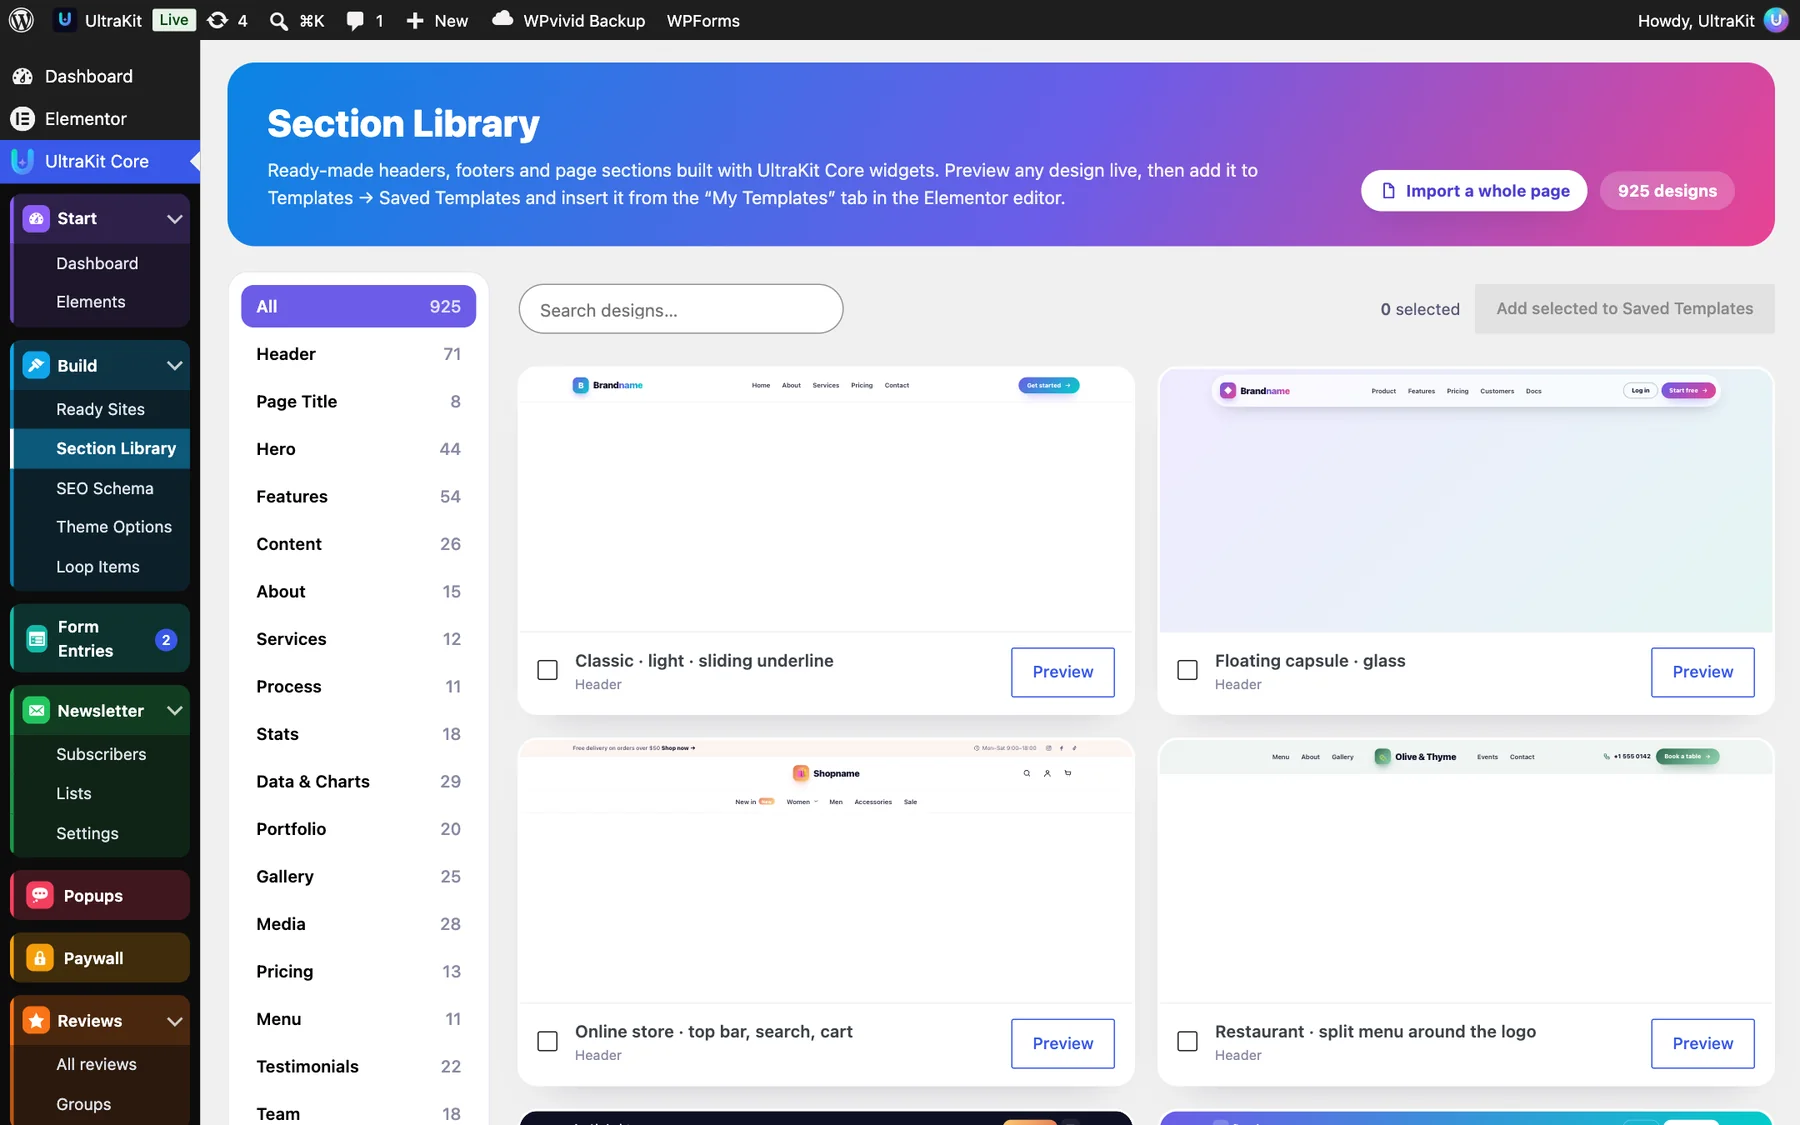
Task: Preview the Restaurant split menu design
Action: click(1702, 1043)
